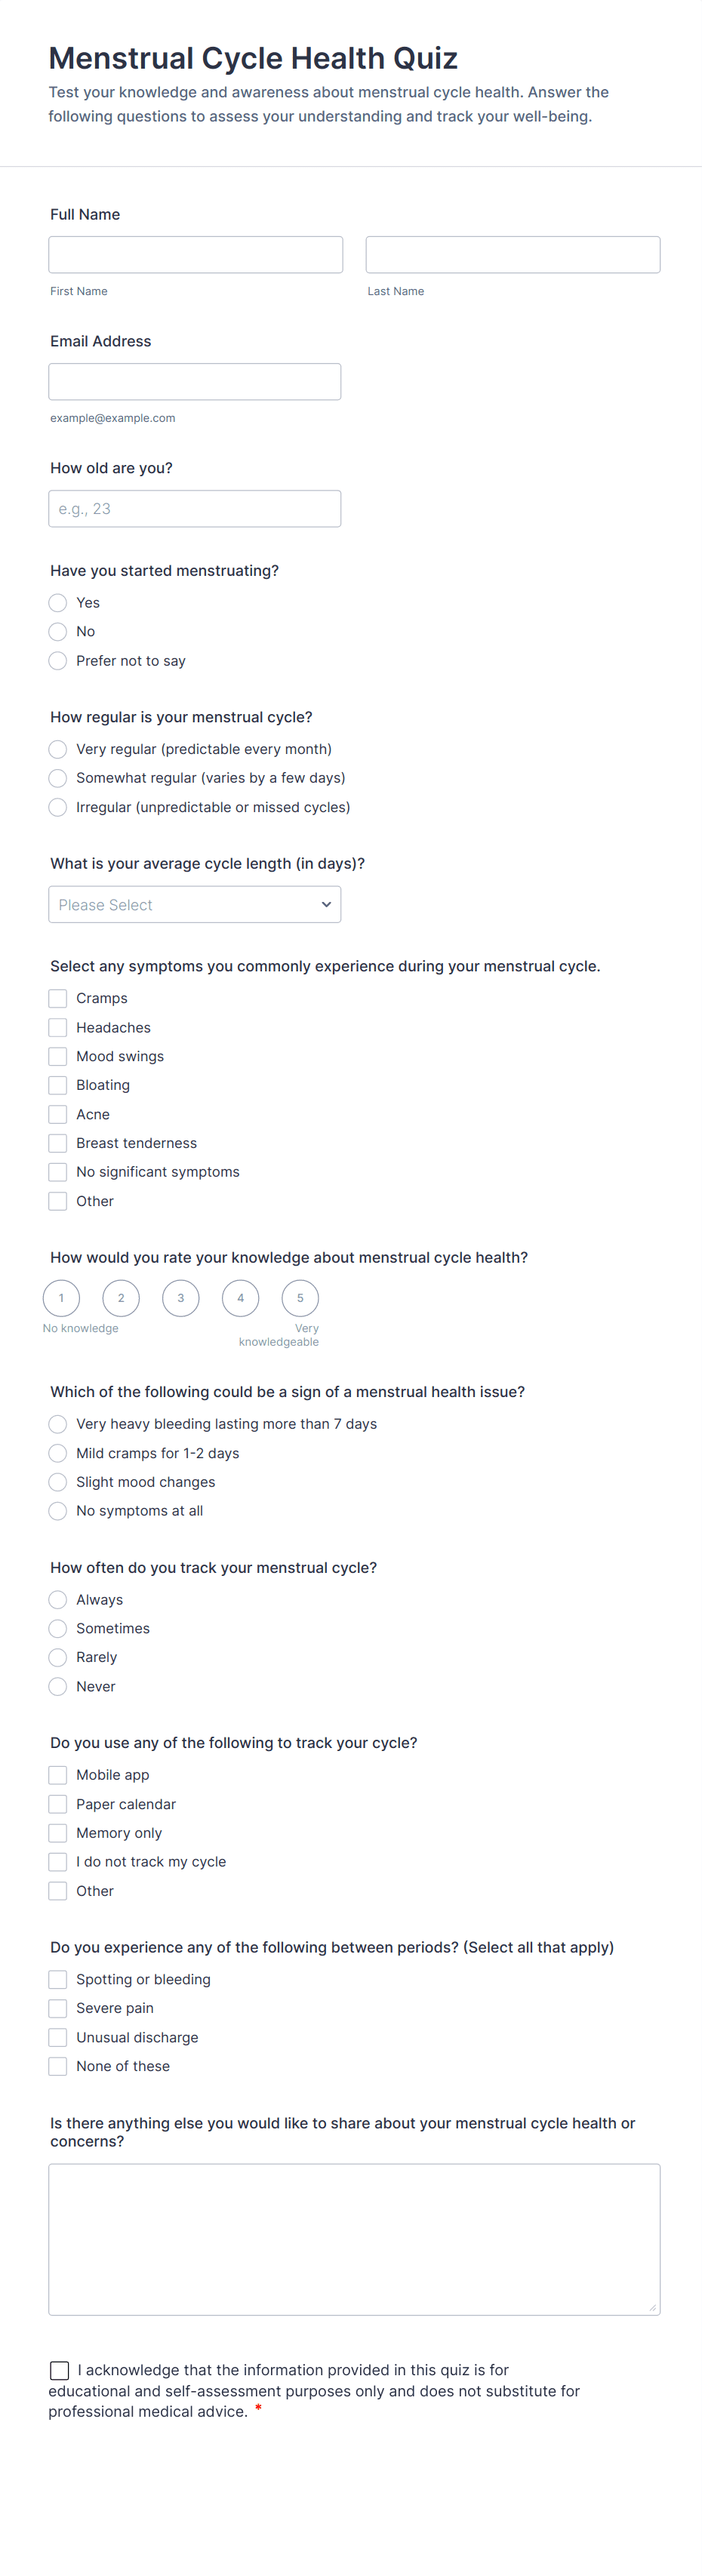Focus the Email Address field

click(194, 382)
